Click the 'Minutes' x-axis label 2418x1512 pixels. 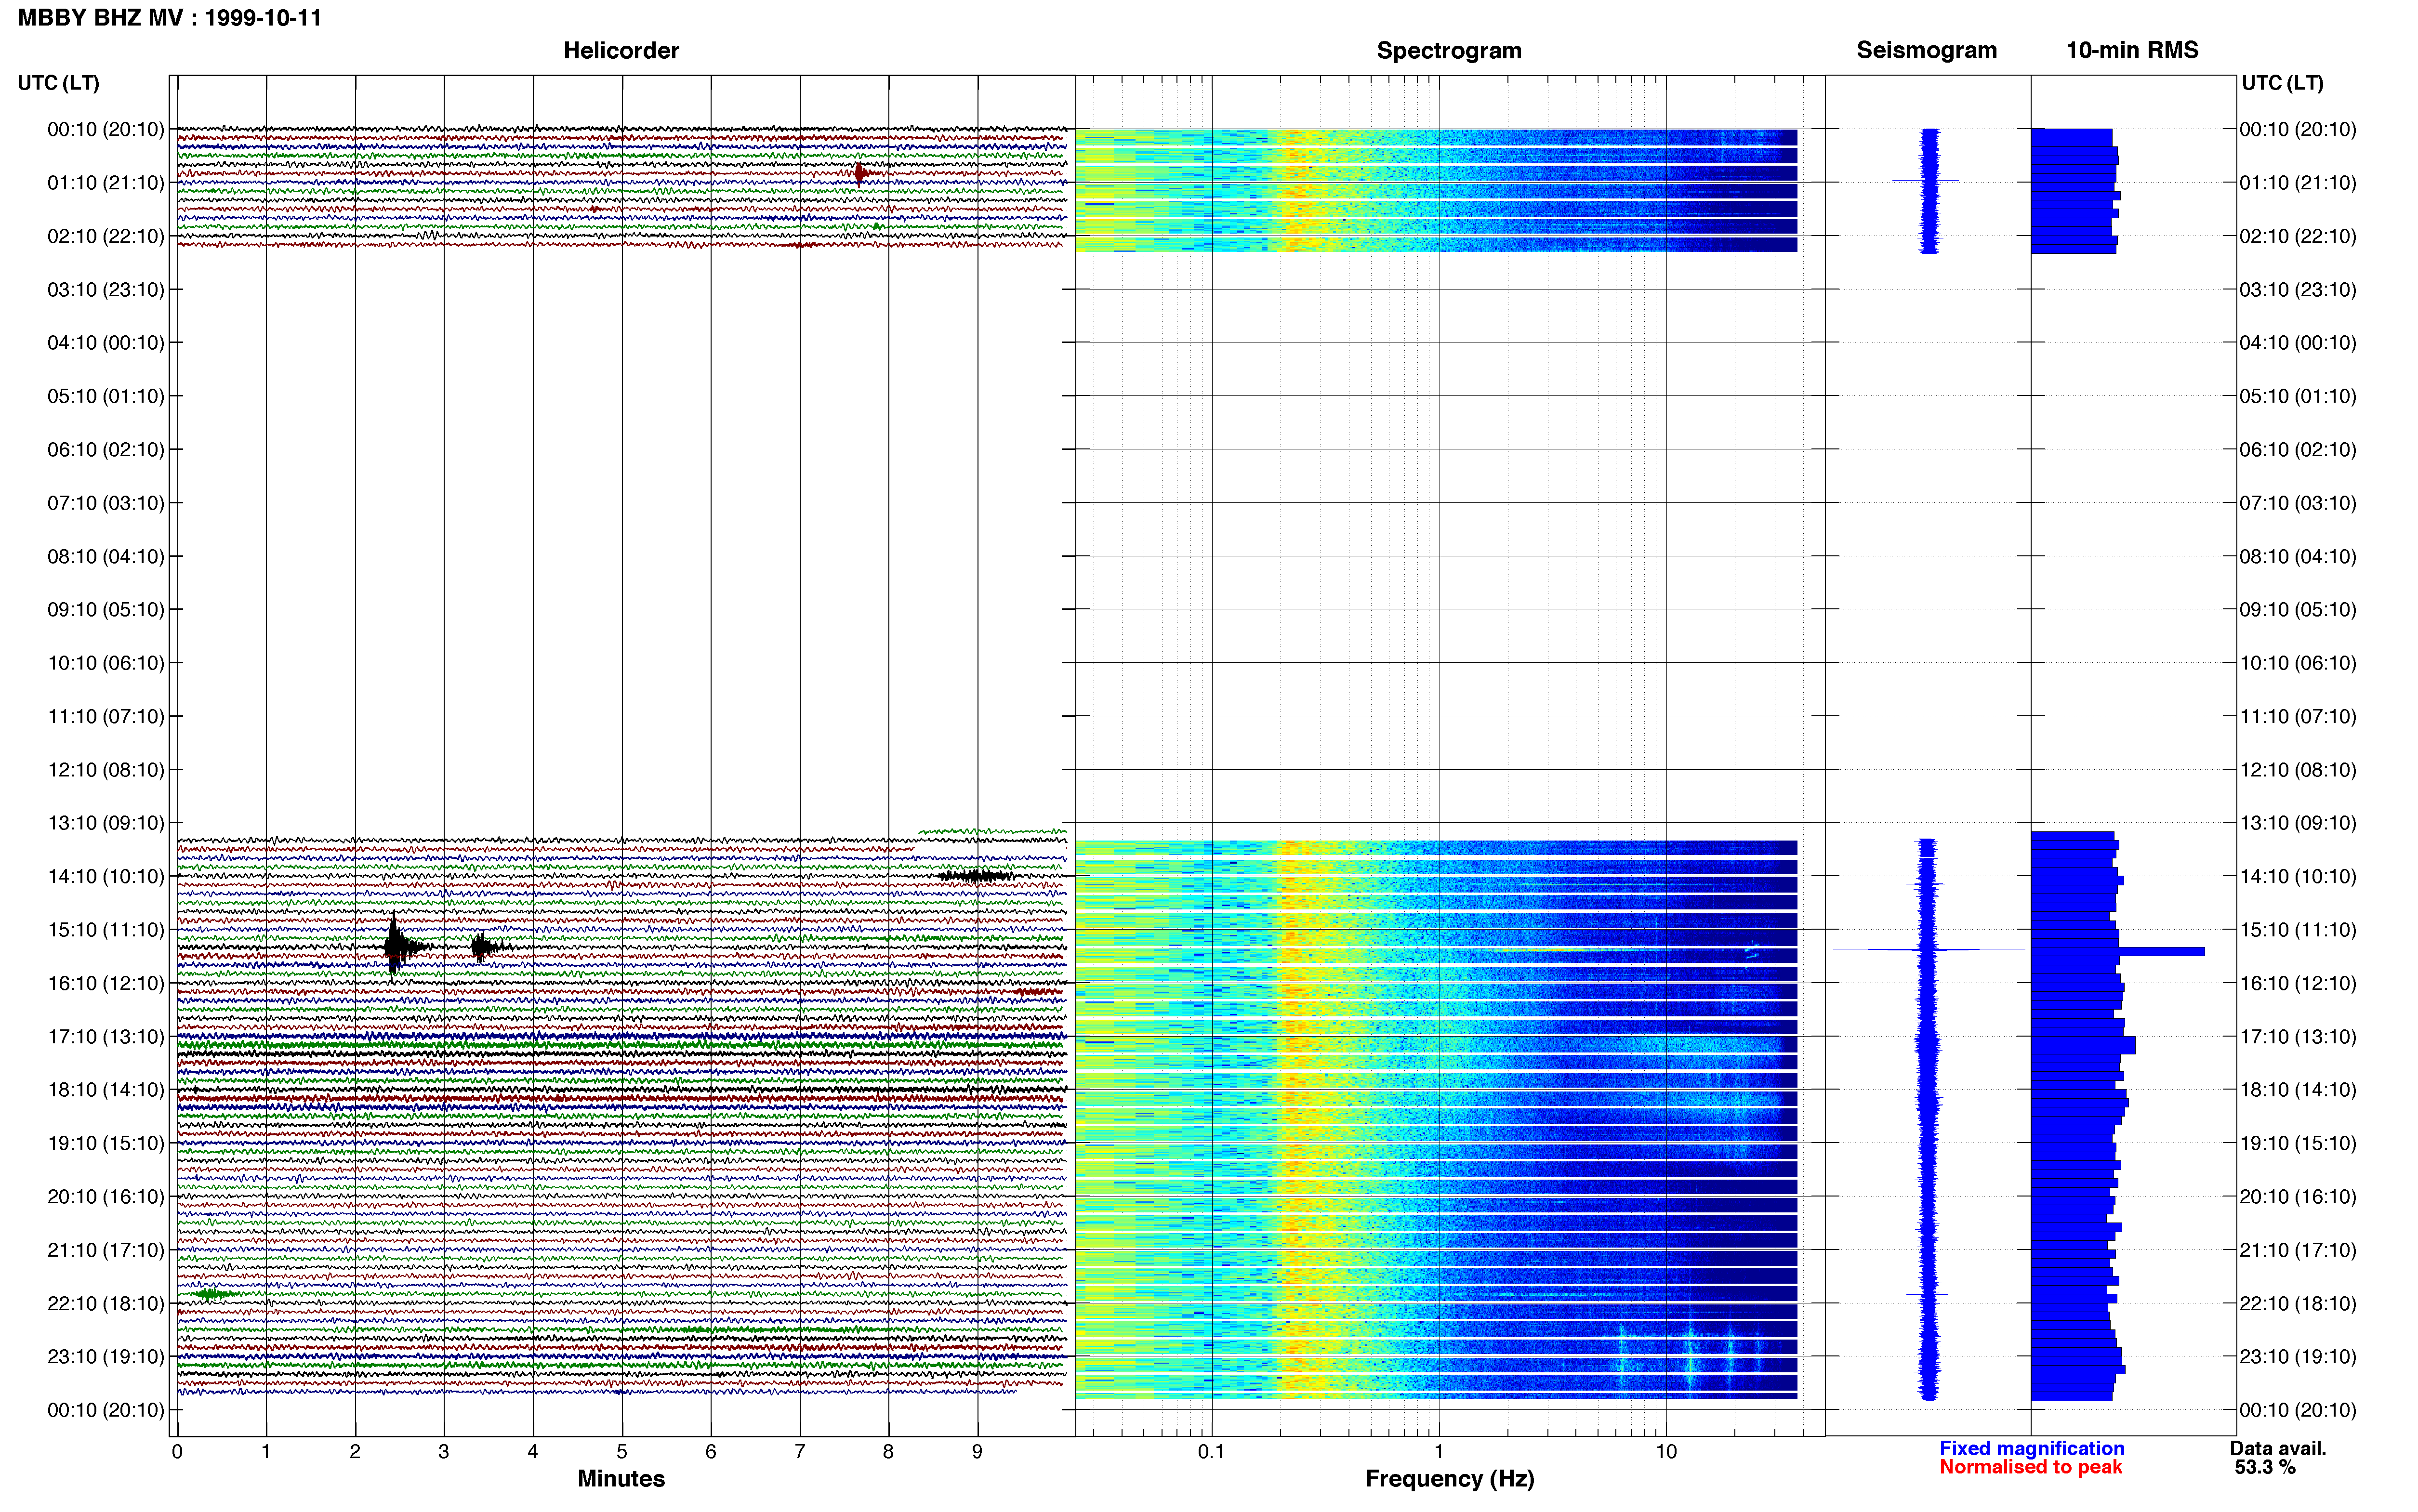(x=621, y=1479)
